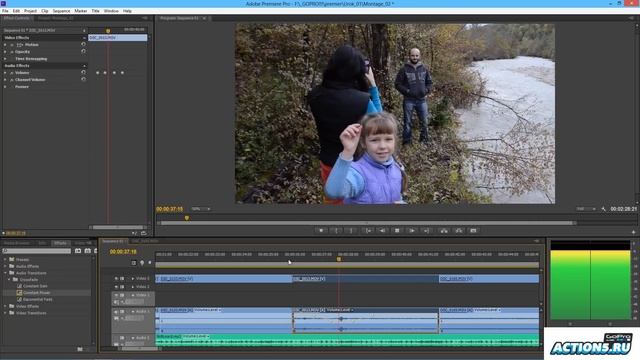
Task: Toggle sync lock on Audio 2 track
Action: (x=122, y=338)
